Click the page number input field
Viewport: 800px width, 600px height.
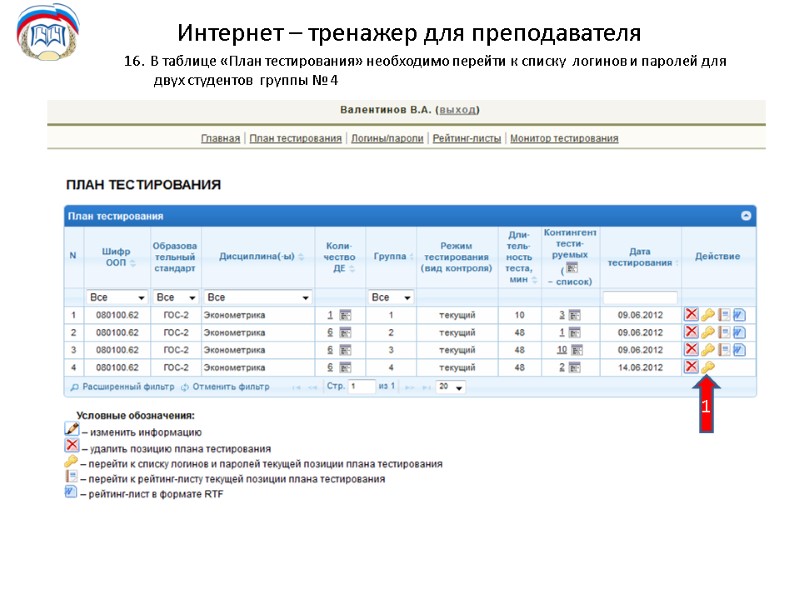point(362,386)
